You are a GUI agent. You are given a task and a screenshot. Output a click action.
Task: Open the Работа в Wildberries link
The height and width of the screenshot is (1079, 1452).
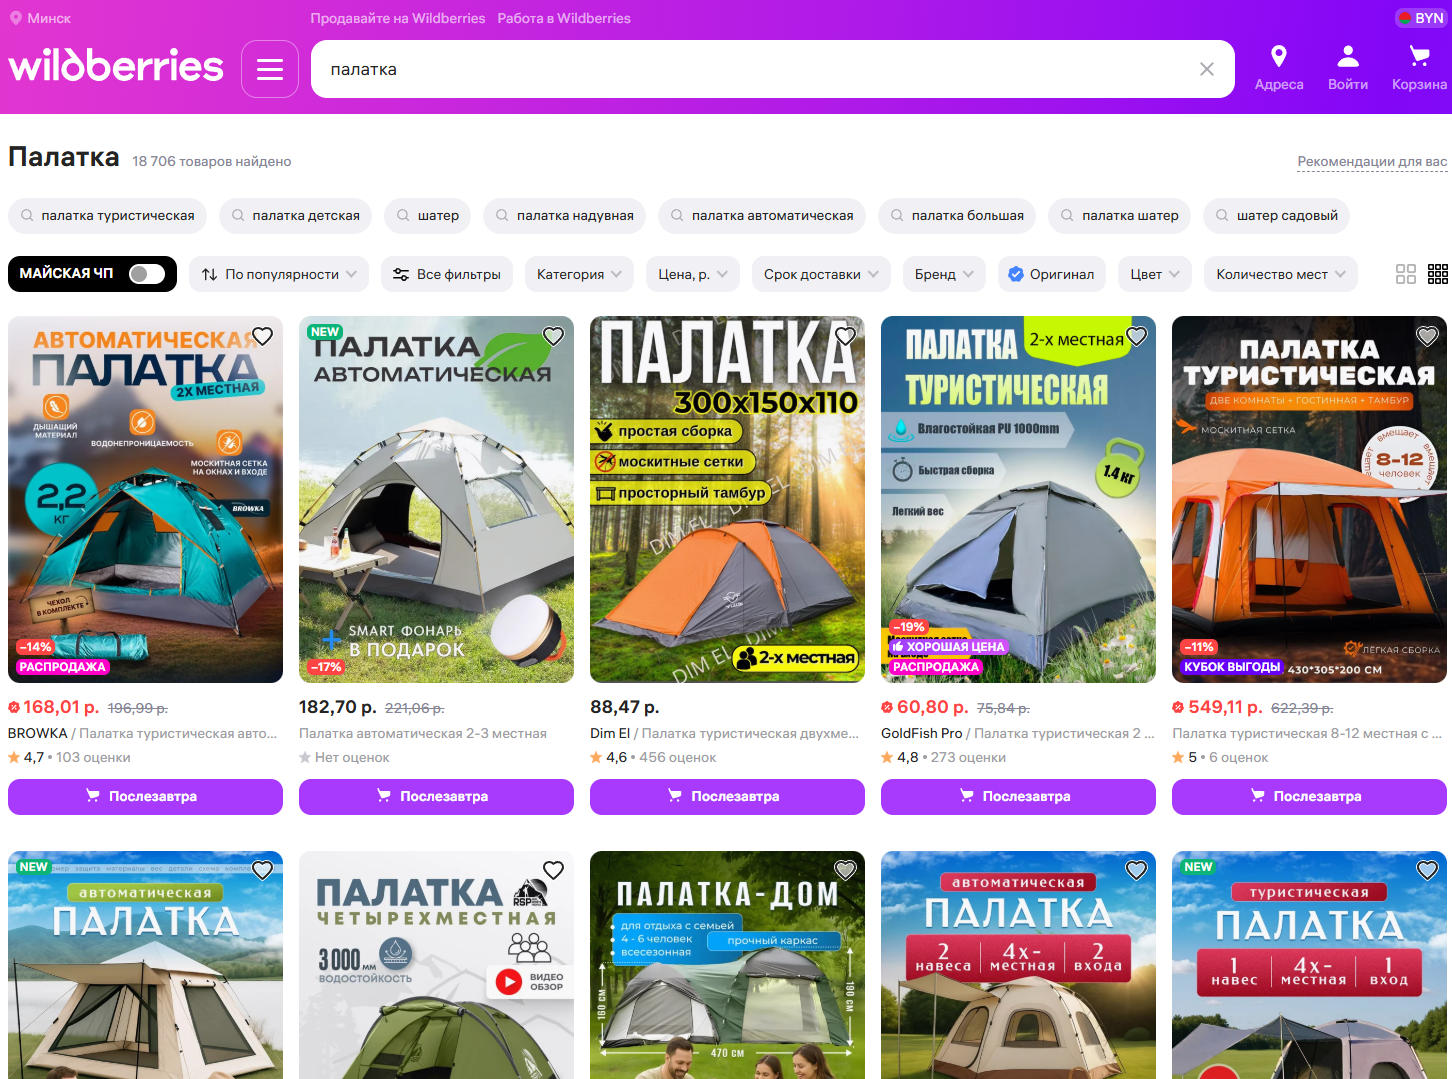click(x=564, y=18)
